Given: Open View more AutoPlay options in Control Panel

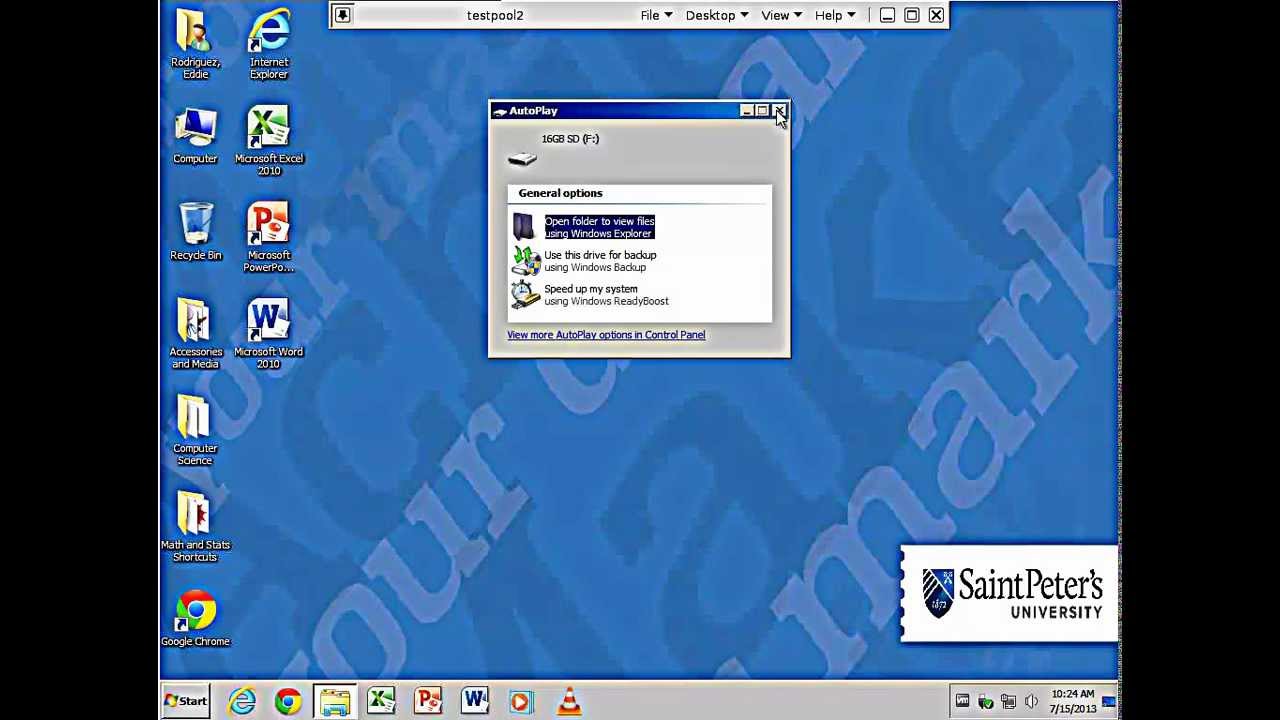Looking at the screenshot, I should point(606,335).
